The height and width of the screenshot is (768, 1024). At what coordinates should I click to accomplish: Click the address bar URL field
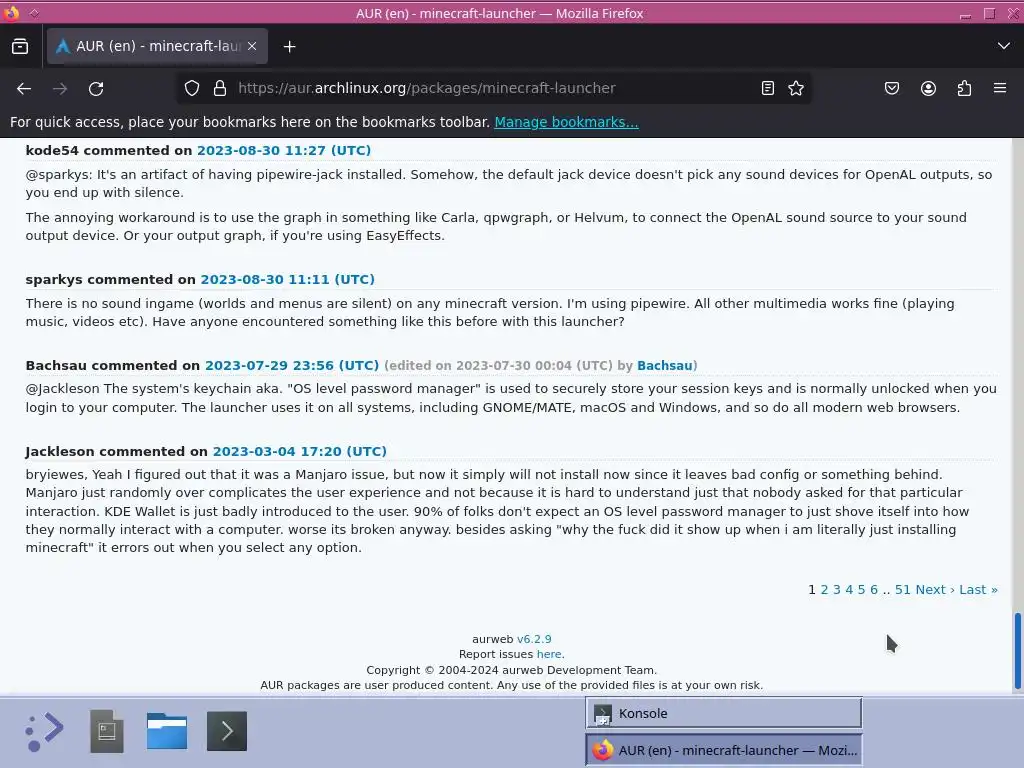(x=493, y=88)
